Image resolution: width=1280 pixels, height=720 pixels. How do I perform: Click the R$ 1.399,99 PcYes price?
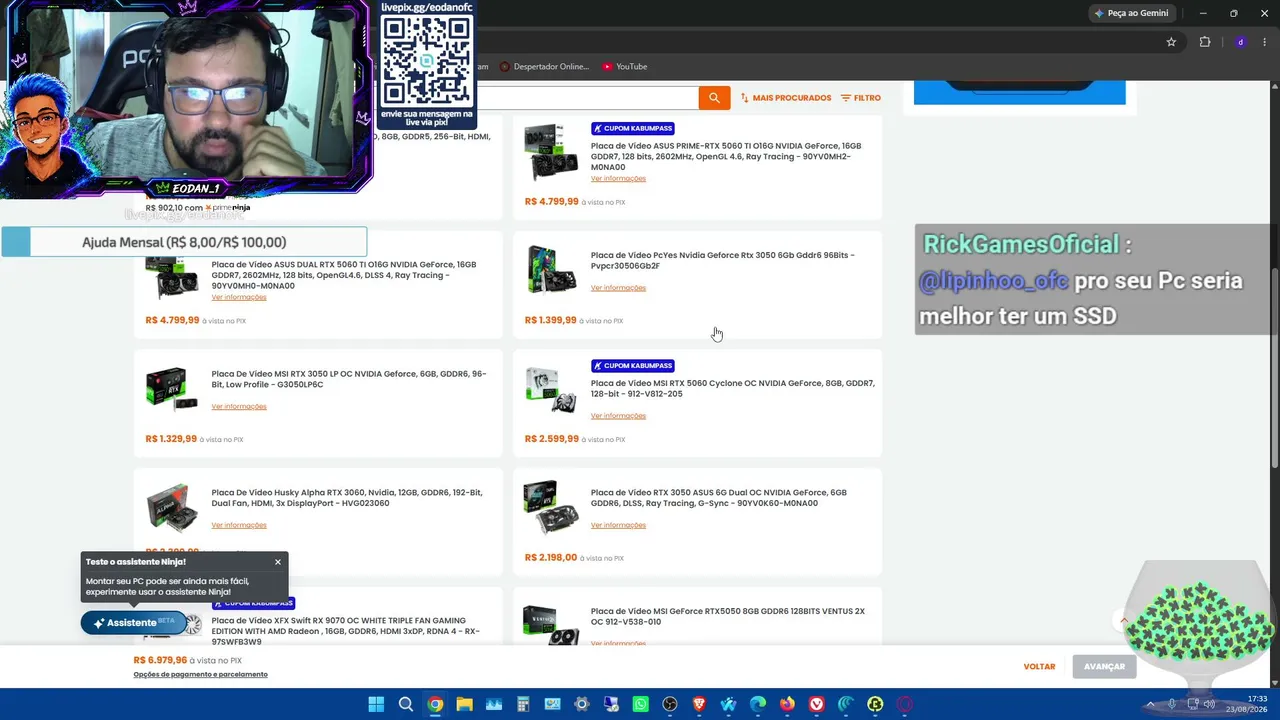[551, 320]
